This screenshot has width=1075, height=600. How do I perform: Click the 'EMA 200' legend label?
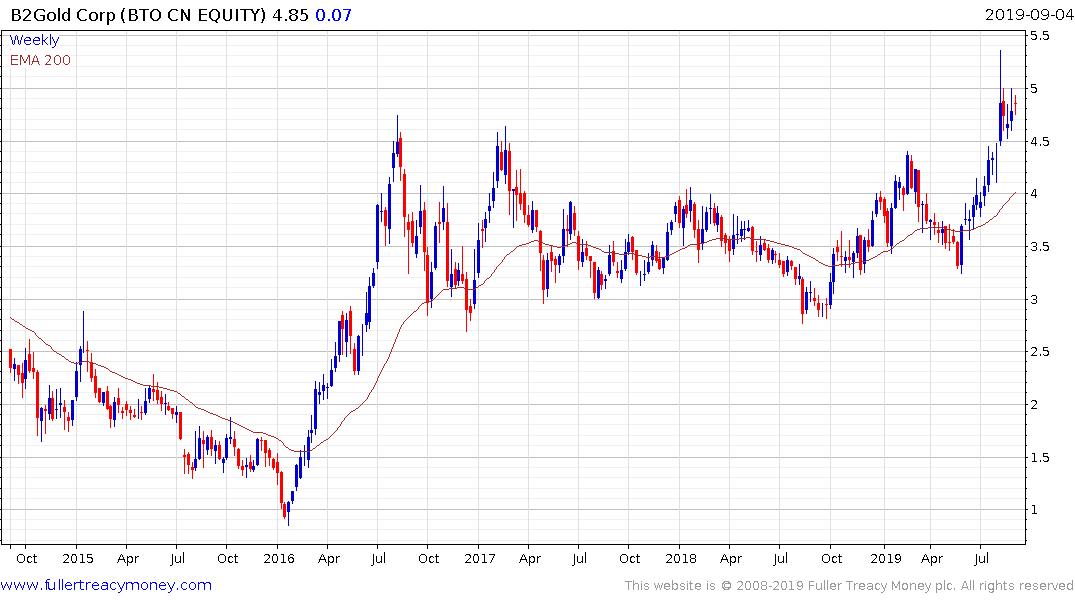40,60
